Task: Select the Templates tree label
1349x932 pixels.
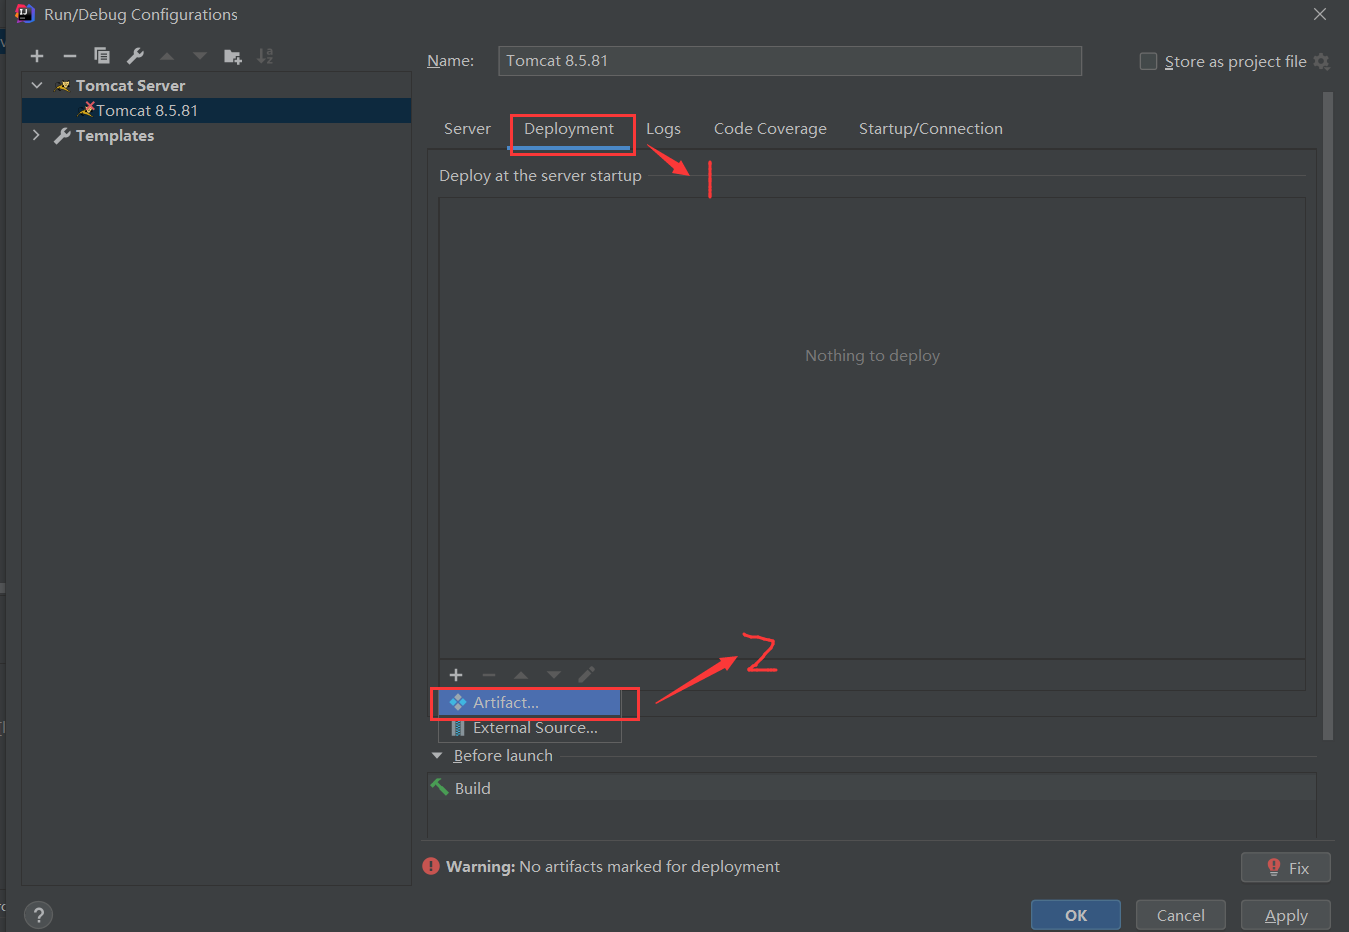Action: 115,135
